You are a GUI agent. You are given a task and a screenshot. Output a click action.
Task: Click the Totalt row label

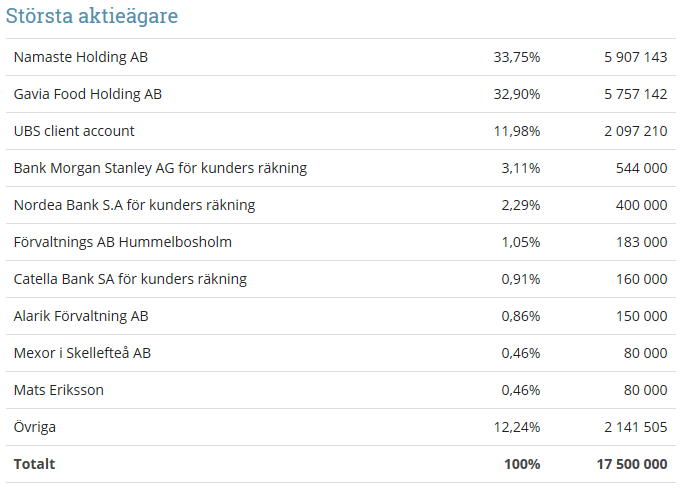tap(34, 464)
